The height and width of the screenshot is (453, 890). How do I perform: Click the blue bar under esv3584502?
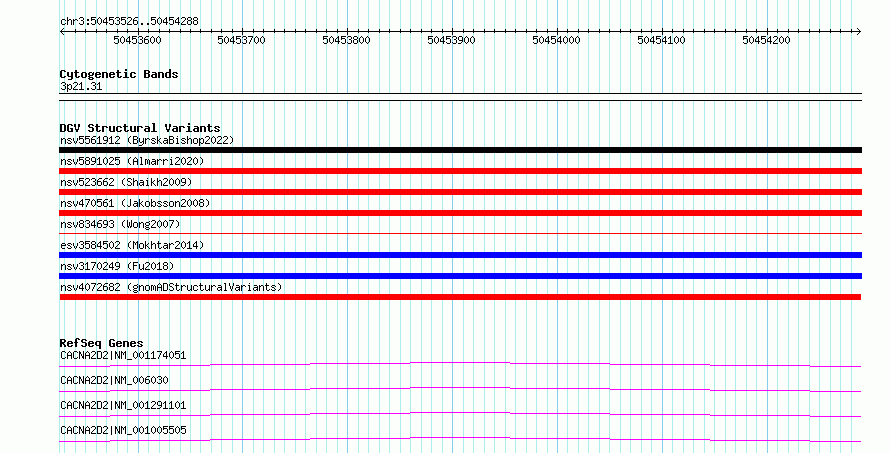460,255
